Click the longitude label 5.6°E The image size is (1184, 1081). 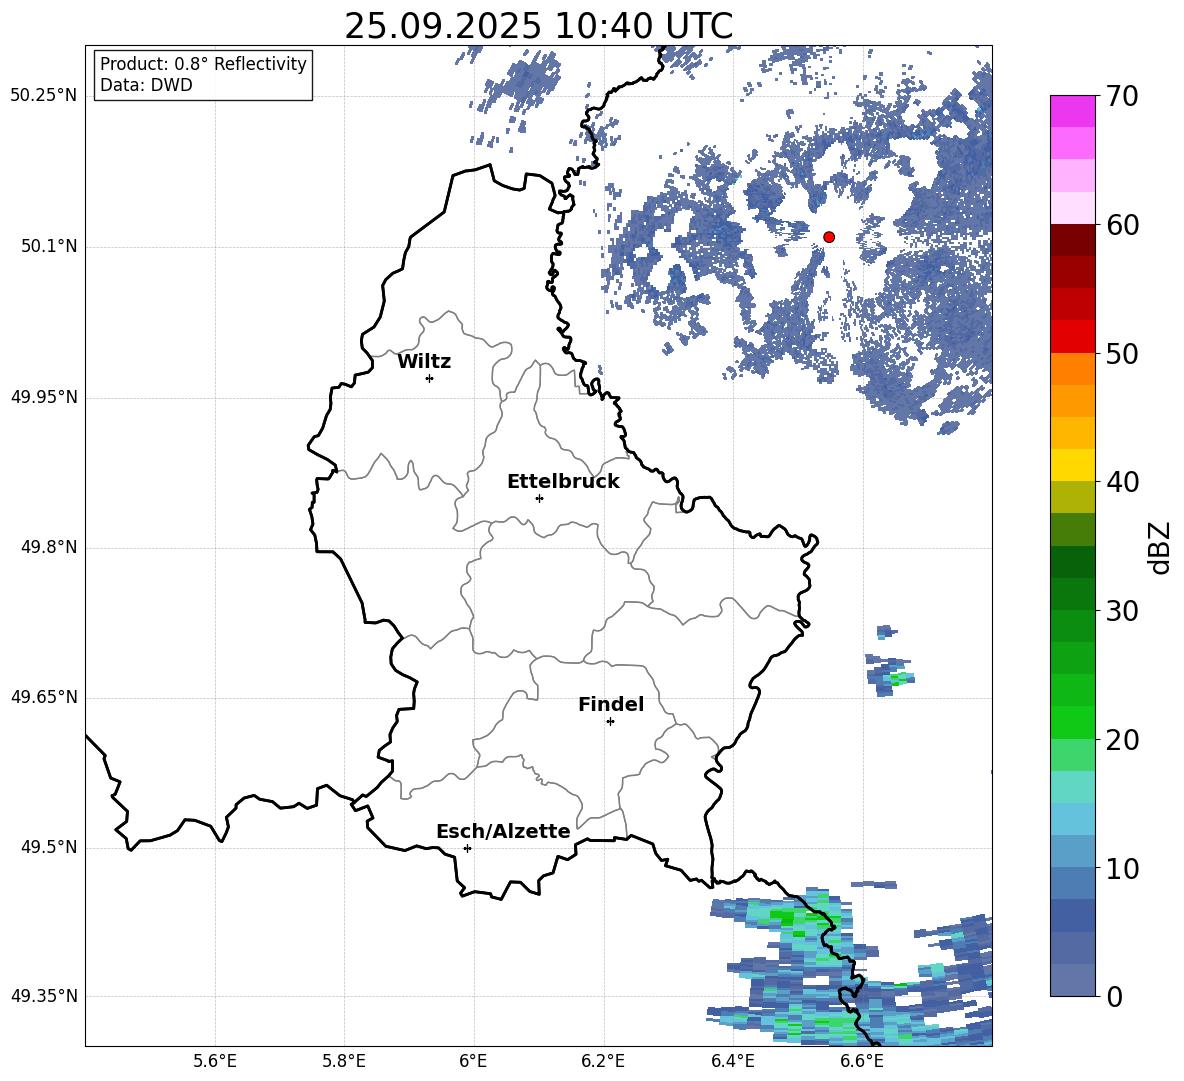[215, 1061]
